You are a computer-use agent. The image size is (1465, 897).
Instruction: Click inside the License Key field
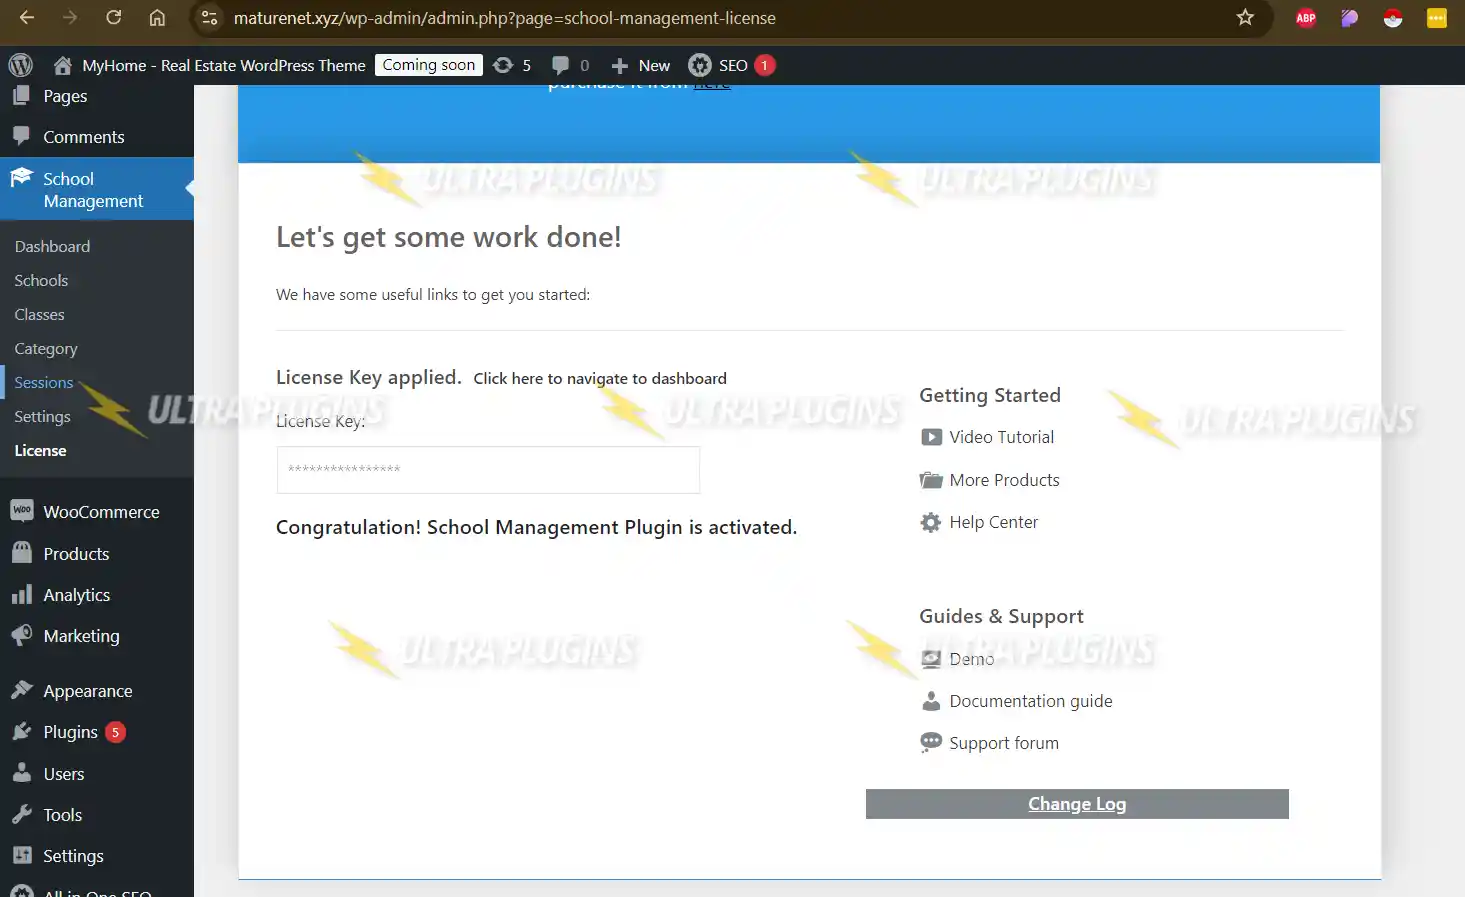pos(487,470)
